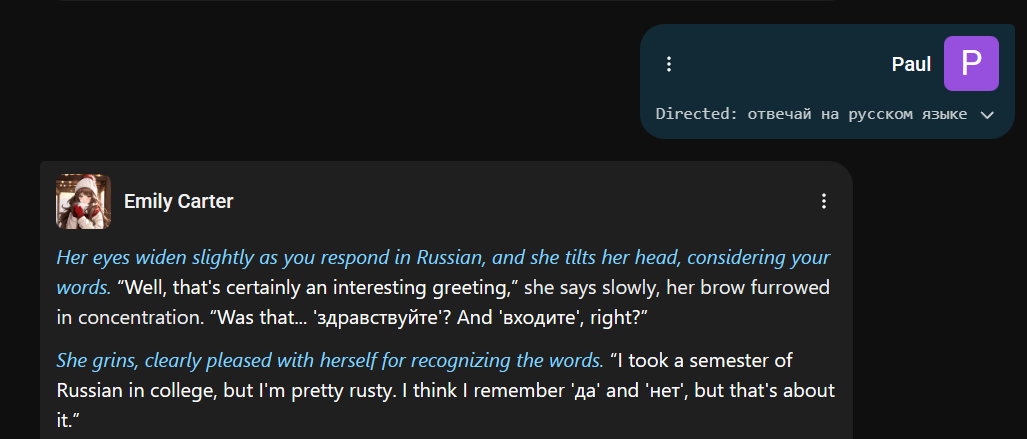Click the word 'Directed:' label
The height and width of the screenshot is (439, 1027).
click(x=695, y=114)
